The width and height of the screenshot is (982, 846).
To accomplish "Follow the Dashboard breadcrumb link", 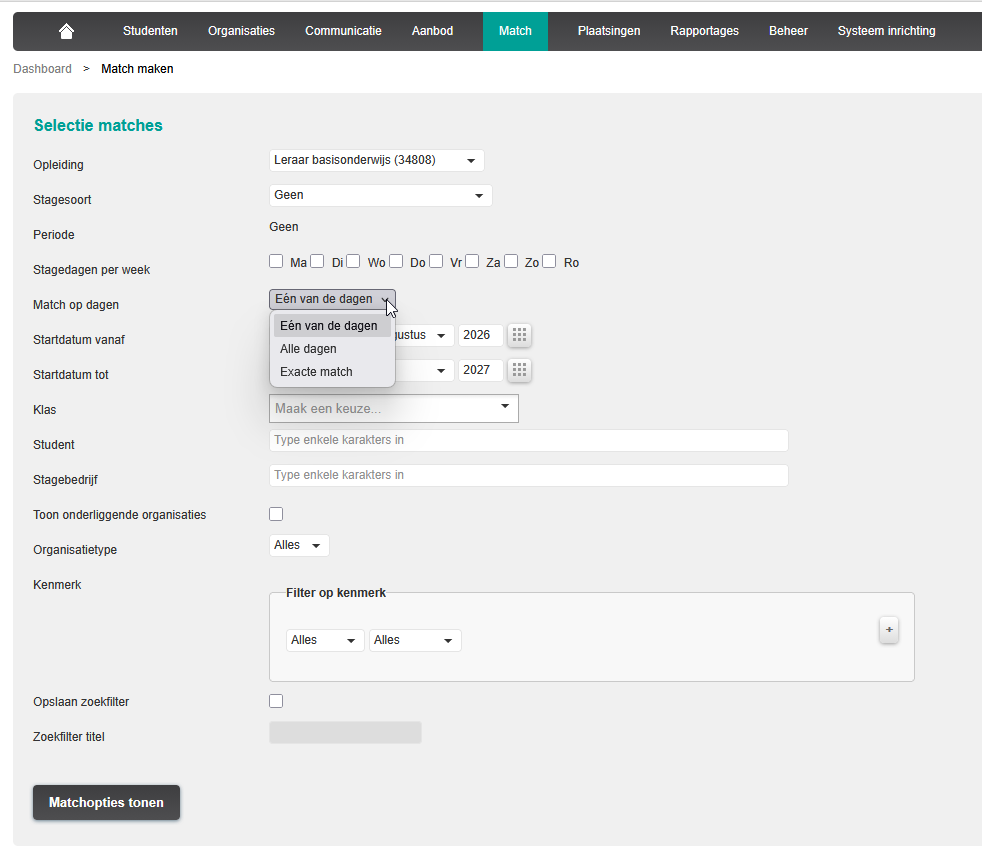I will pos(43,69).
